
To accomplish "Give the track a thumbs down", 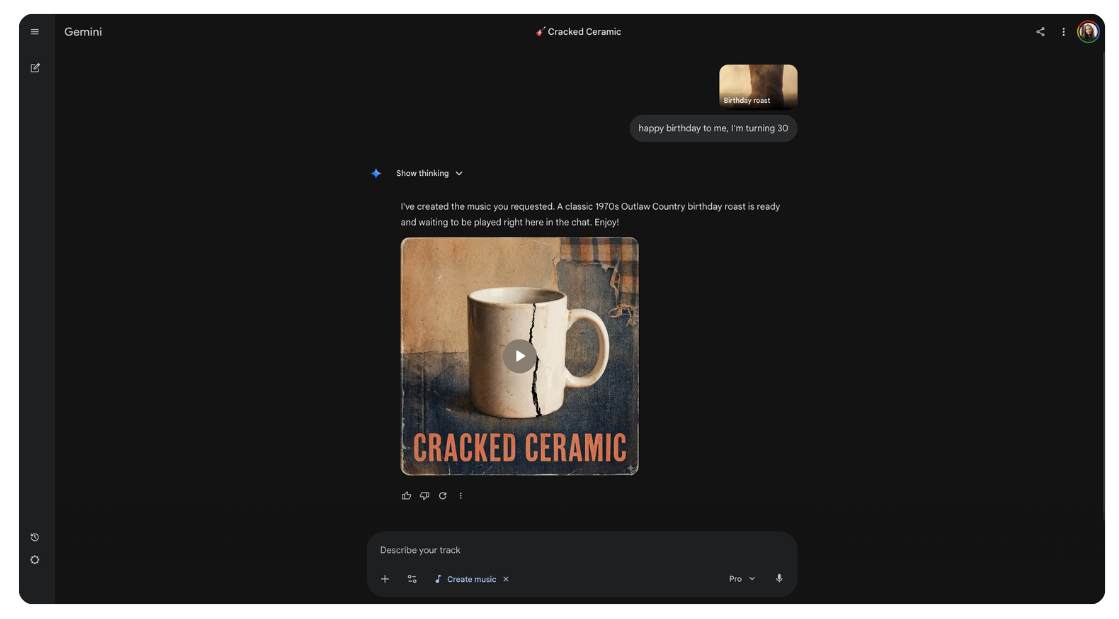I will click(x=424, y=495).
